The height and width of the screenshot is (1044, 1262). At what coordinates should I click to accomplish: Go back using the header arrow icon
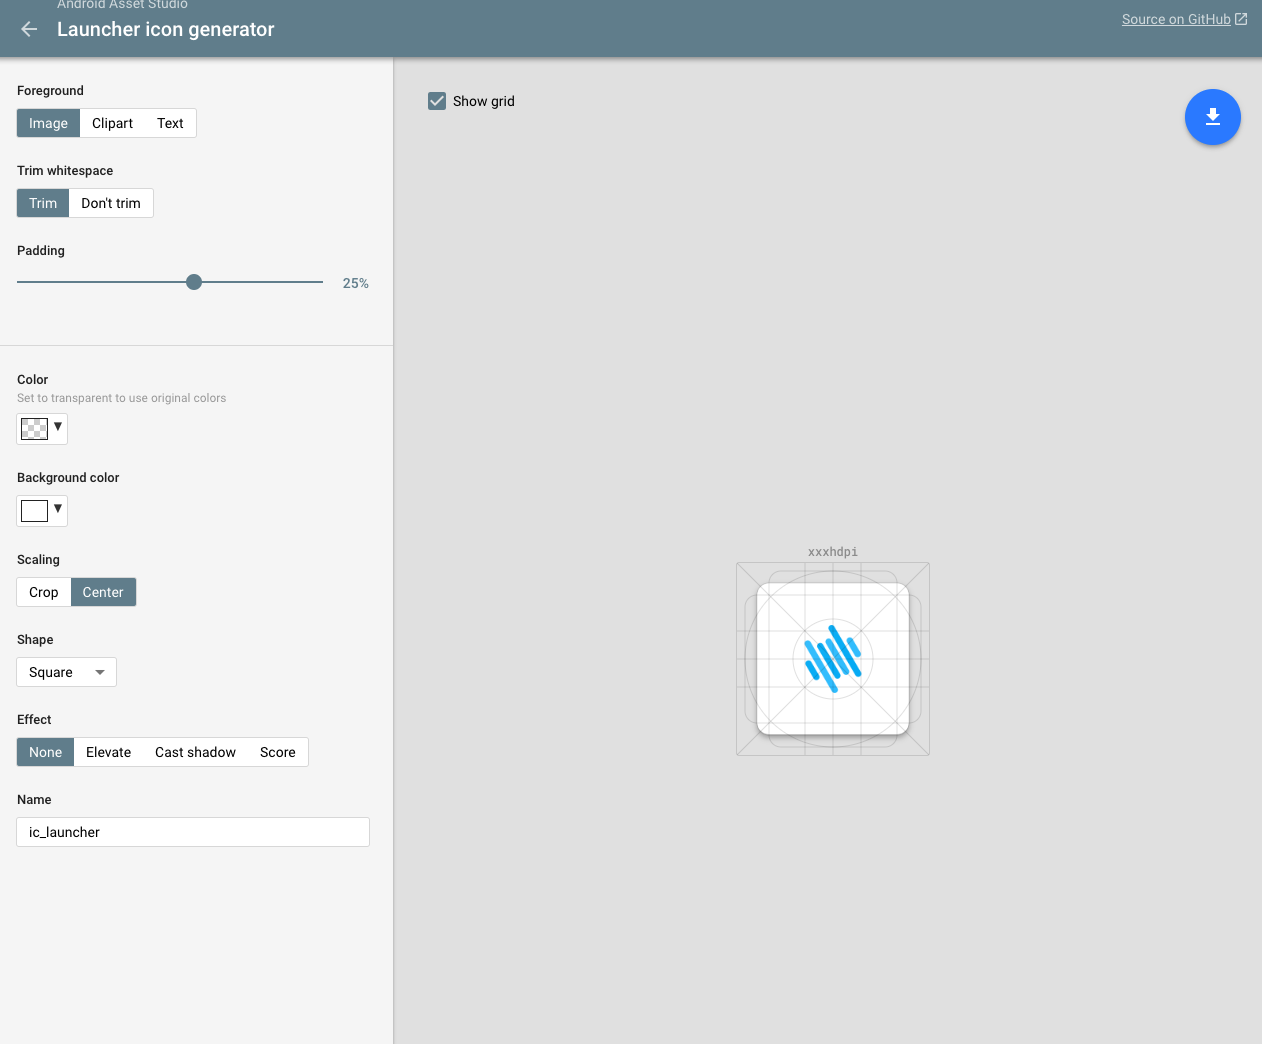click(x=29, y=29)
